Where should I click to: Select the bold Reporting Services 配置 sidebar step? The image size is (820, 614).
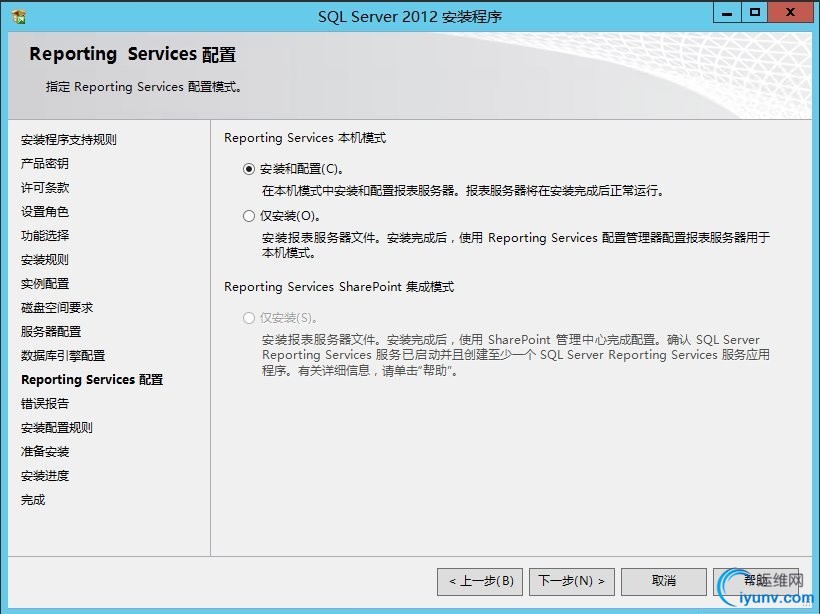pyautogui.click(x=92, y=380)
